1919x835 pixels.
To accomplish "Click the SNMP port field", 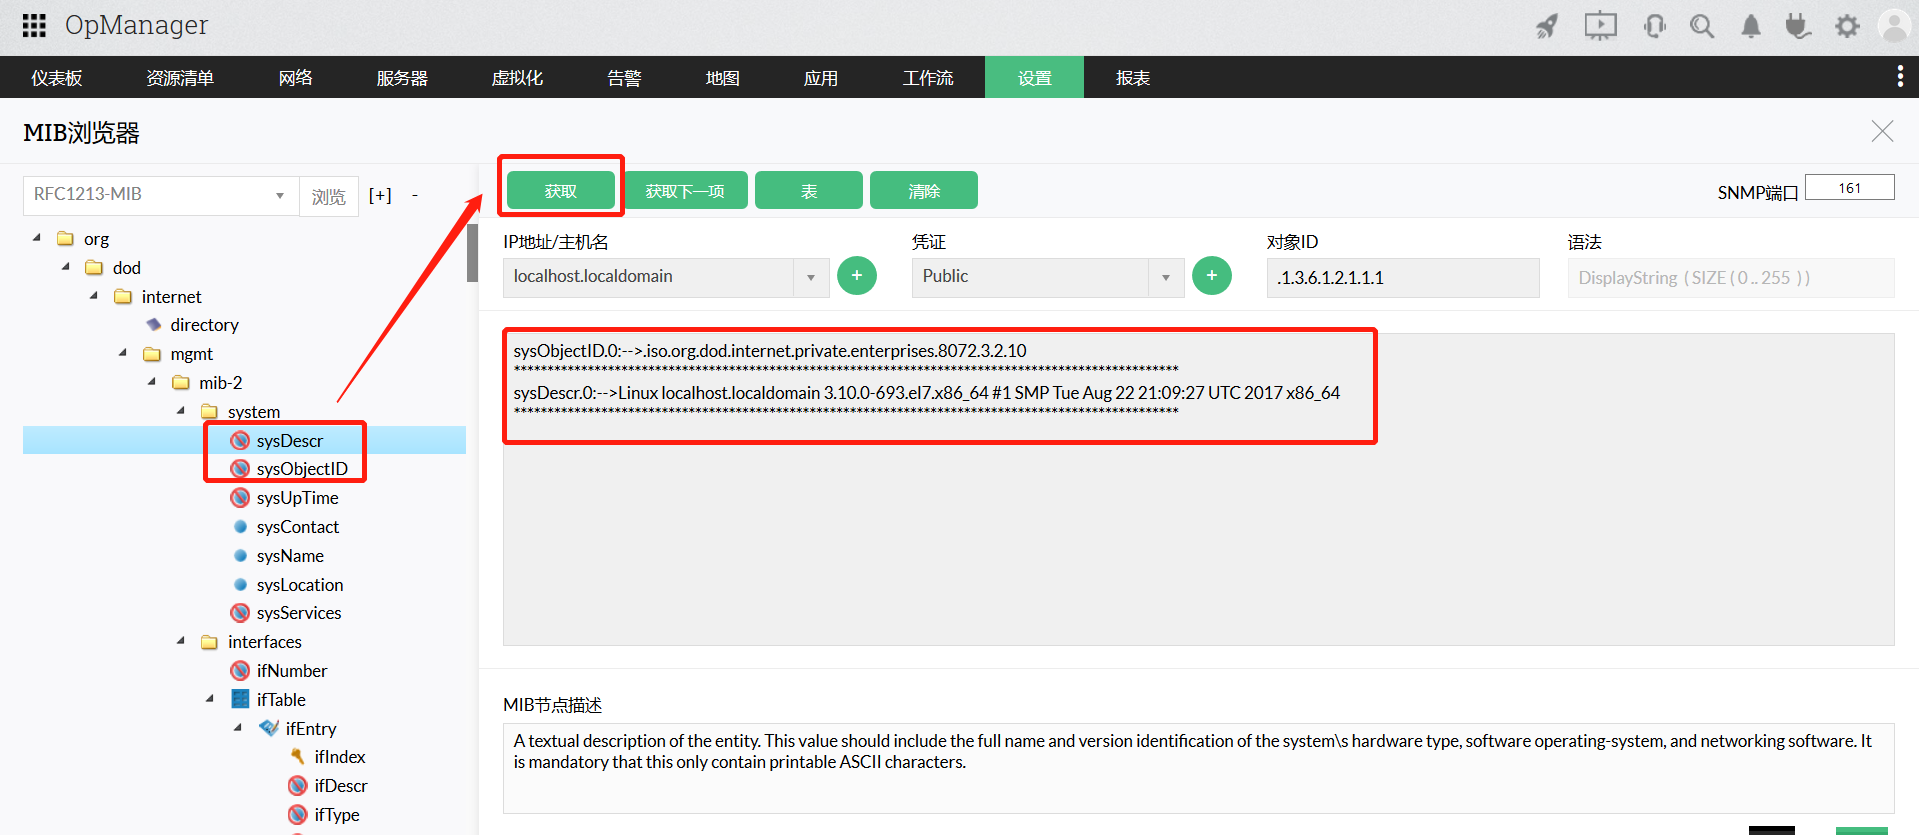I will click(1850, 188).
